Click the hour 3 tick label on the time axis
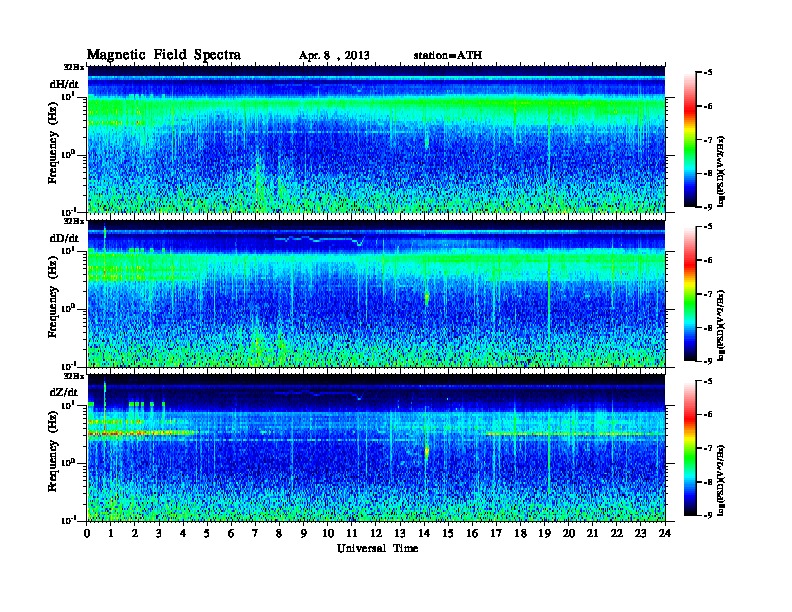Image resolution: width=792 pixels, height=612 pixels. [x=160, y=534]
